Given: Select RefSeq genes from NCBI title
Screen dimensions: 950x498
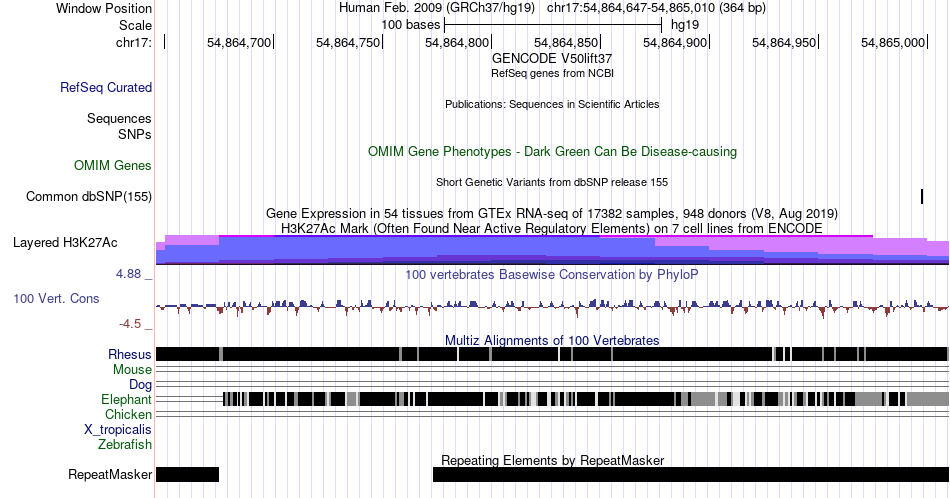Looking at the screenshot, I should [552, 73].
